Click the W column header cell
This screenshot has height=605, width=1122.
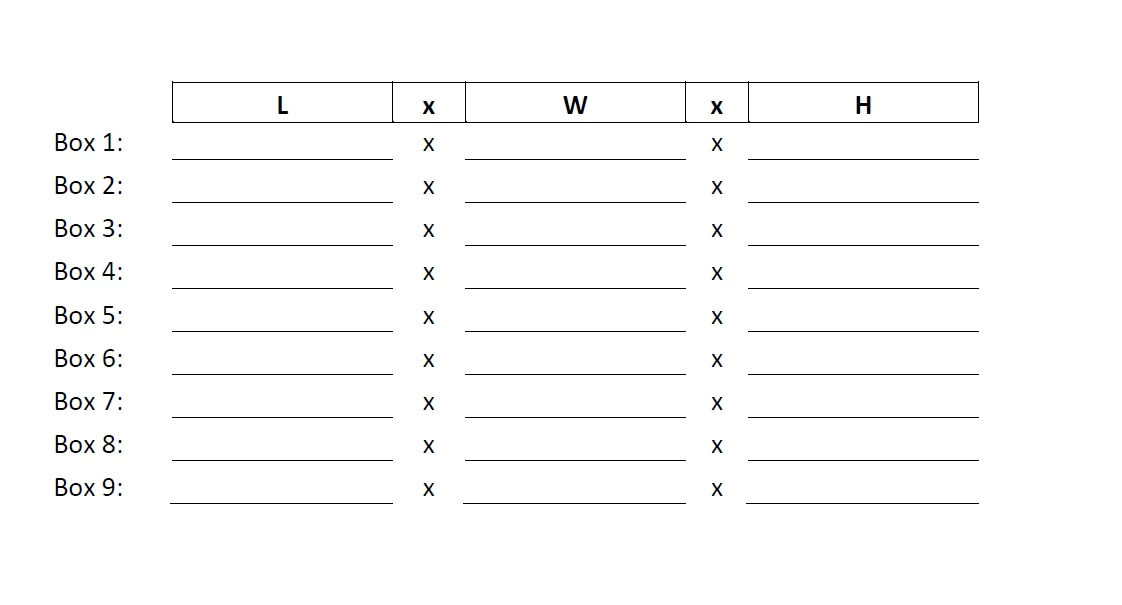575,102
